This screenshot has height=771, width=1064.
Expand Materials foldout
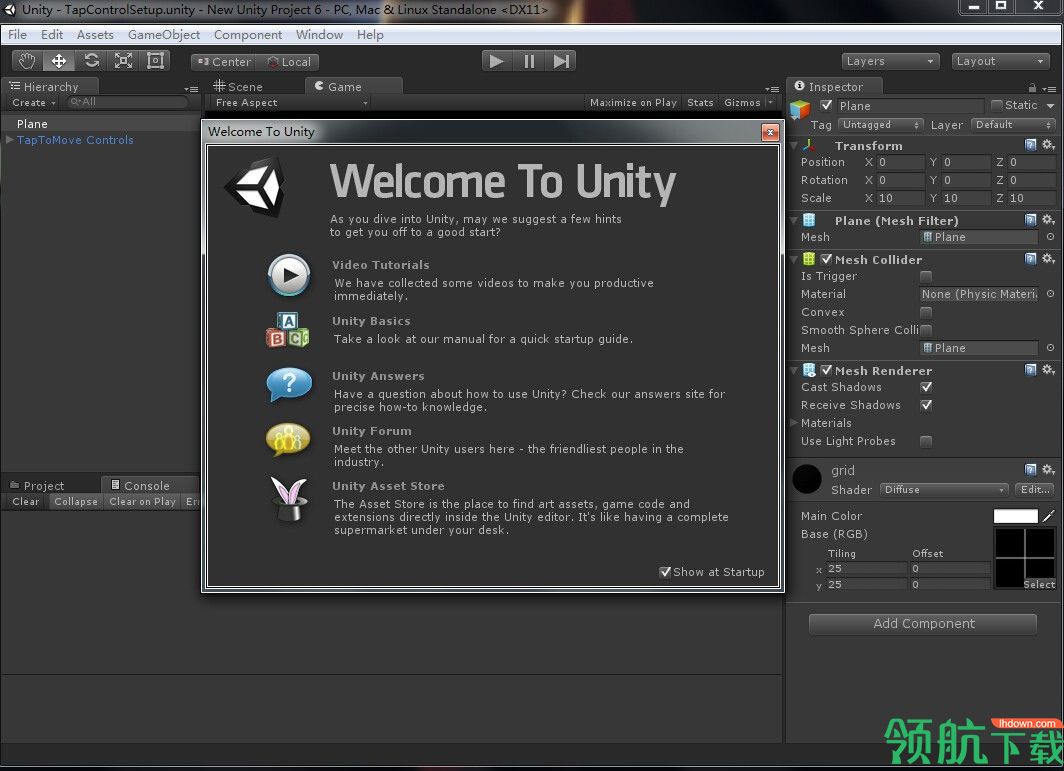coord(795,422)
